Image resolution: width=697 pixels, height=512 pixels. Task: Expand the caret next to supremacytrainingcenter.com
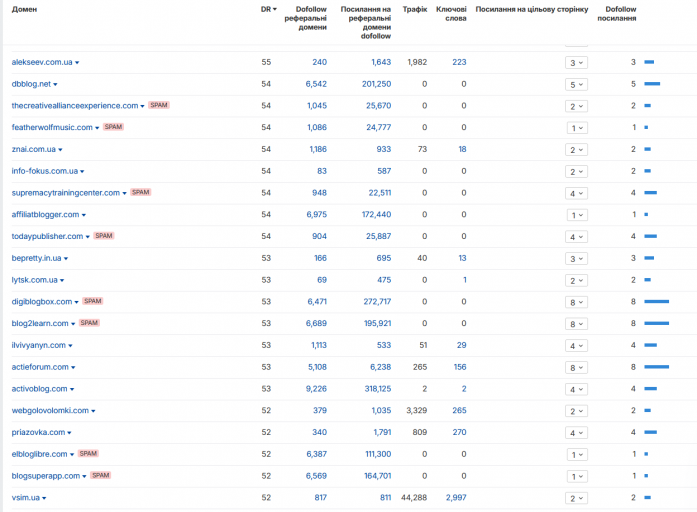124,193
